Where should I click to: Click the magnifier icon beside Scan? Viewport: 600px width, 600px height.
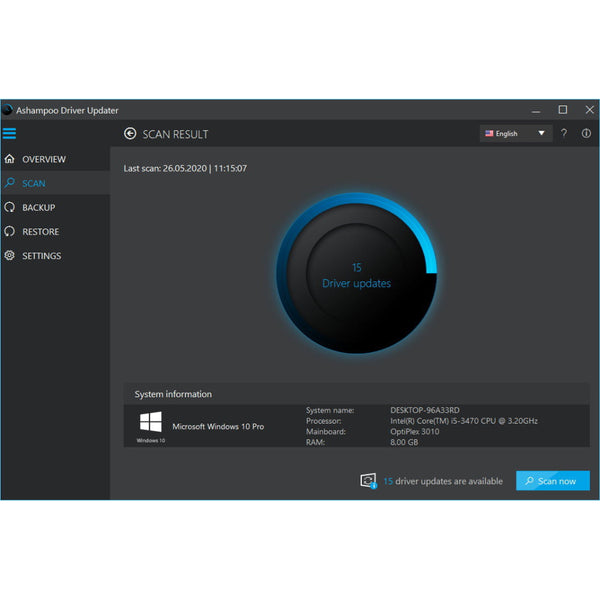(10, 183)
